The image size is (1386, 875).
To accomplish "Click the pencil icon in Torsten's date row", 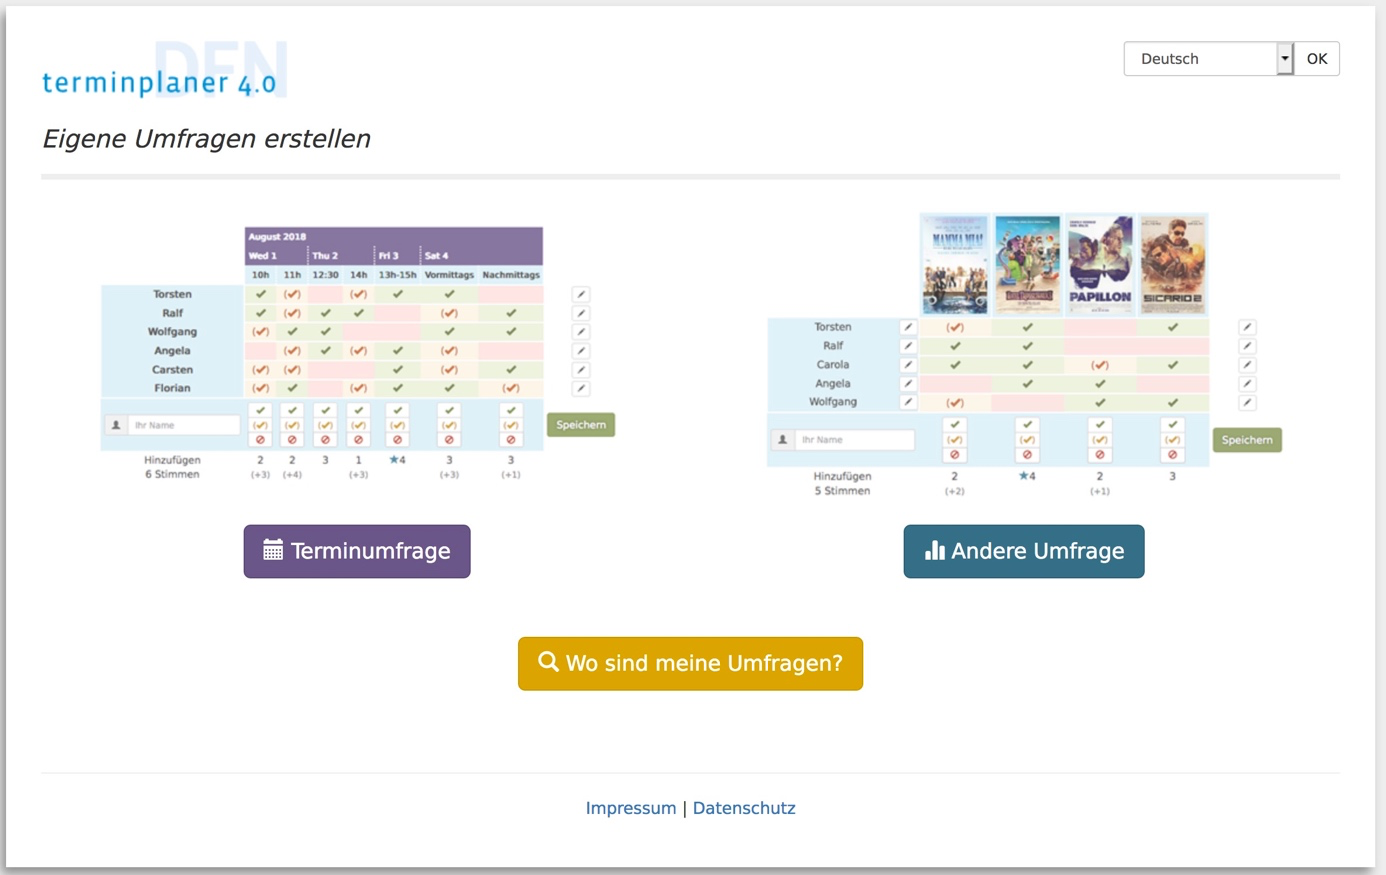I will click(x=581, y=294).
